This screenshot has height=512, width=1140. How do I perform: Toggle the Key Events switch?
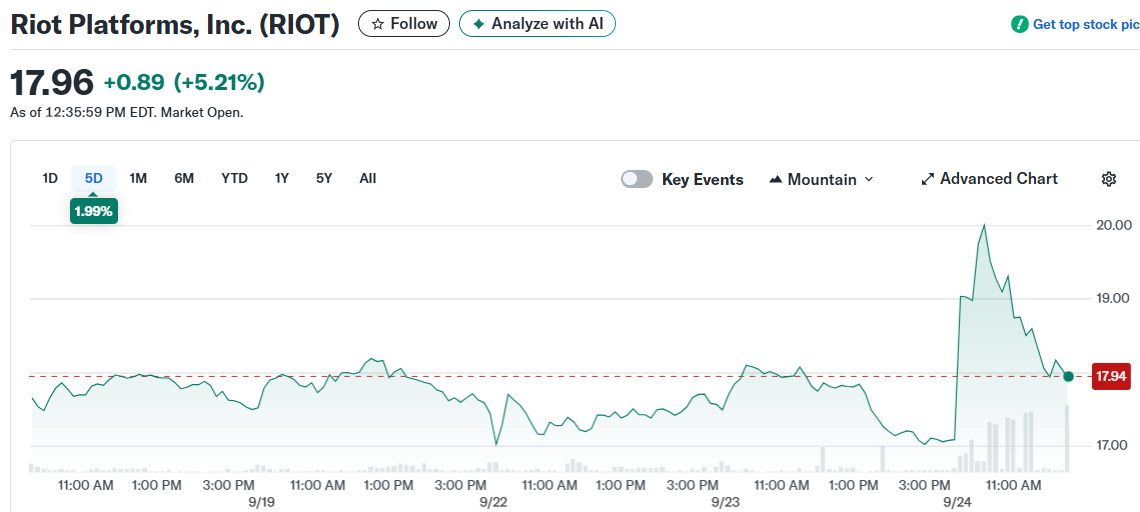[637, 179]
